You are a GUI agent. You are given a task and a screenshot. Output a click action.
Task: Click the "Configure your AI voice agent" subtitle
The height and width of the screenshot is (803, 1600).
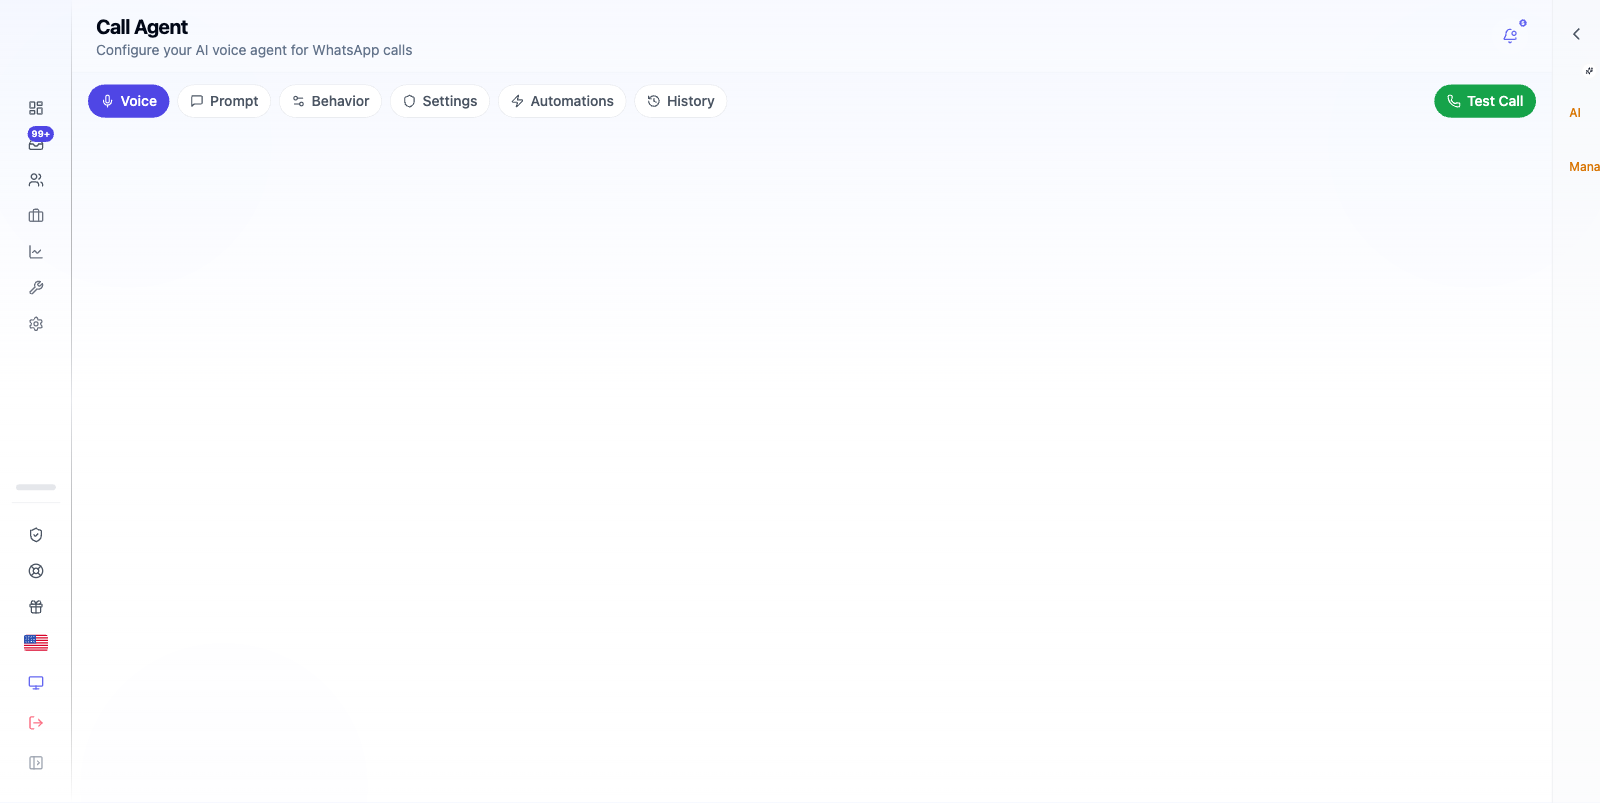coord(254,50)
